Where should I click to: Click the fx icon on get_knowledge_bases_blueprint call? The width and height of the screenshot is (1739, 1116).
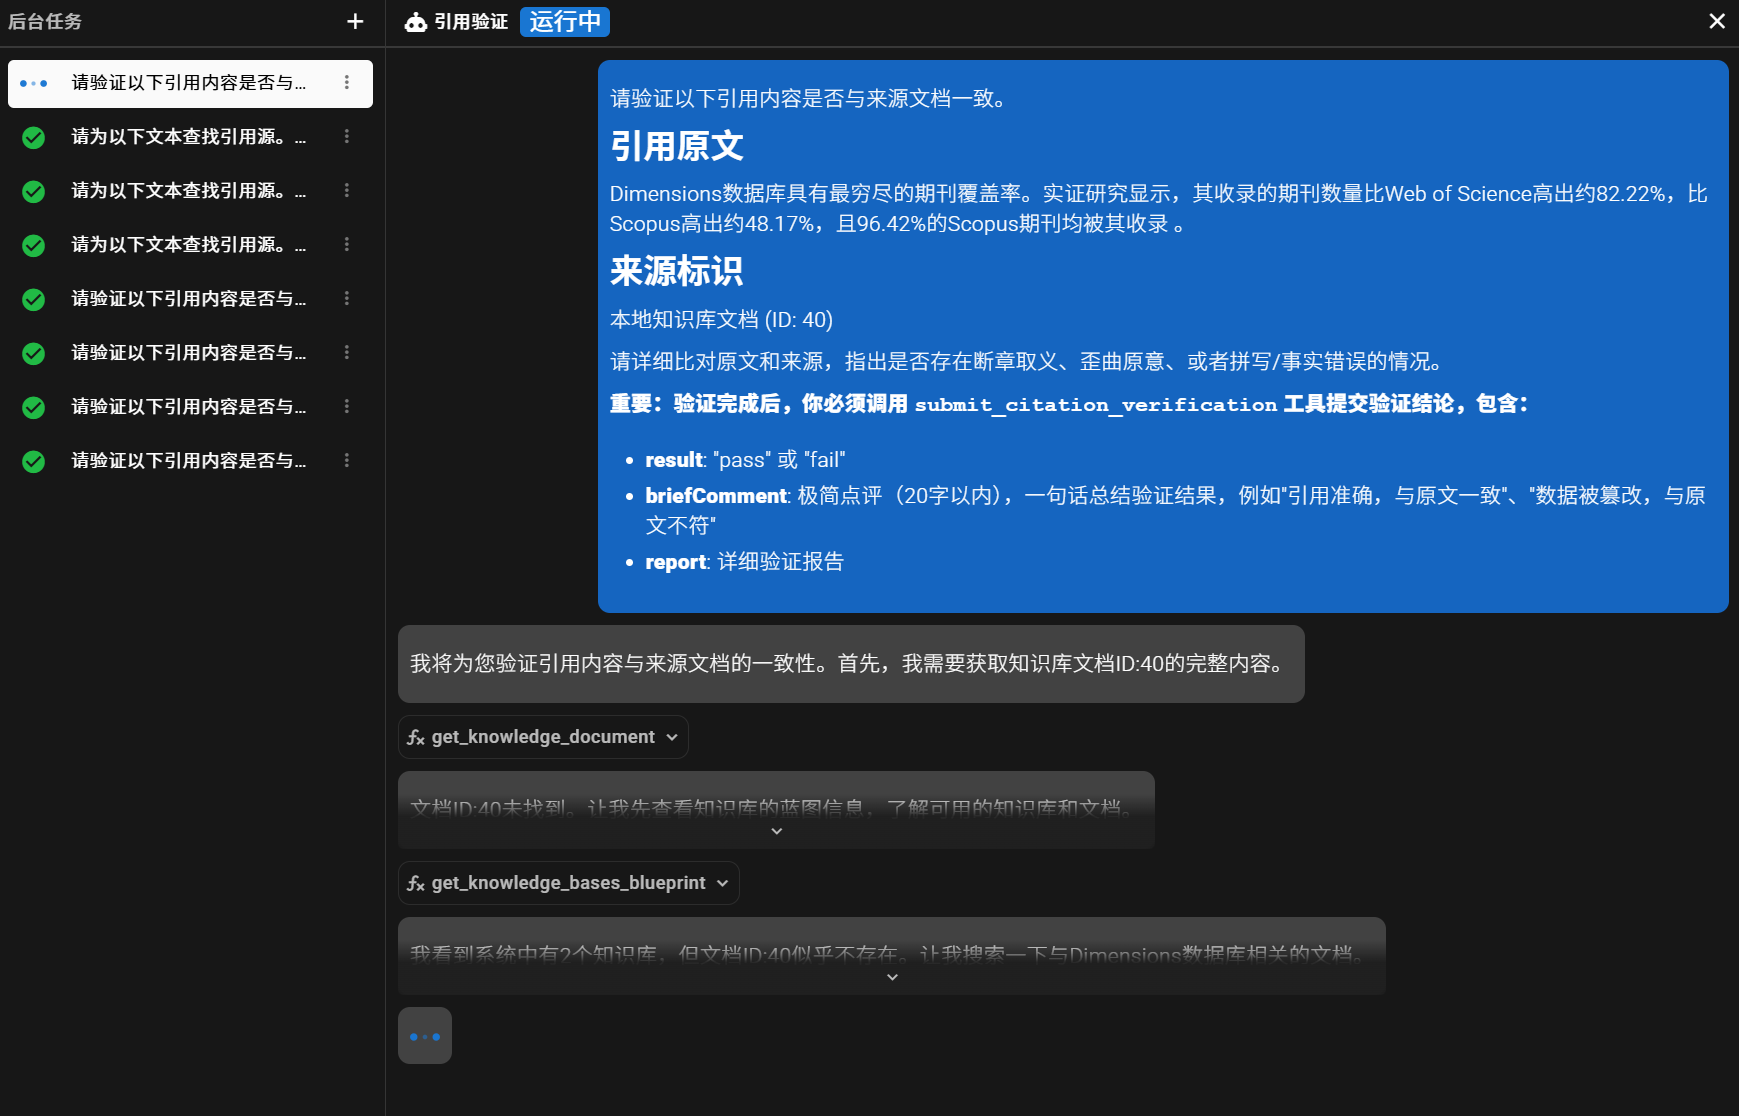(x=416, y=883)
